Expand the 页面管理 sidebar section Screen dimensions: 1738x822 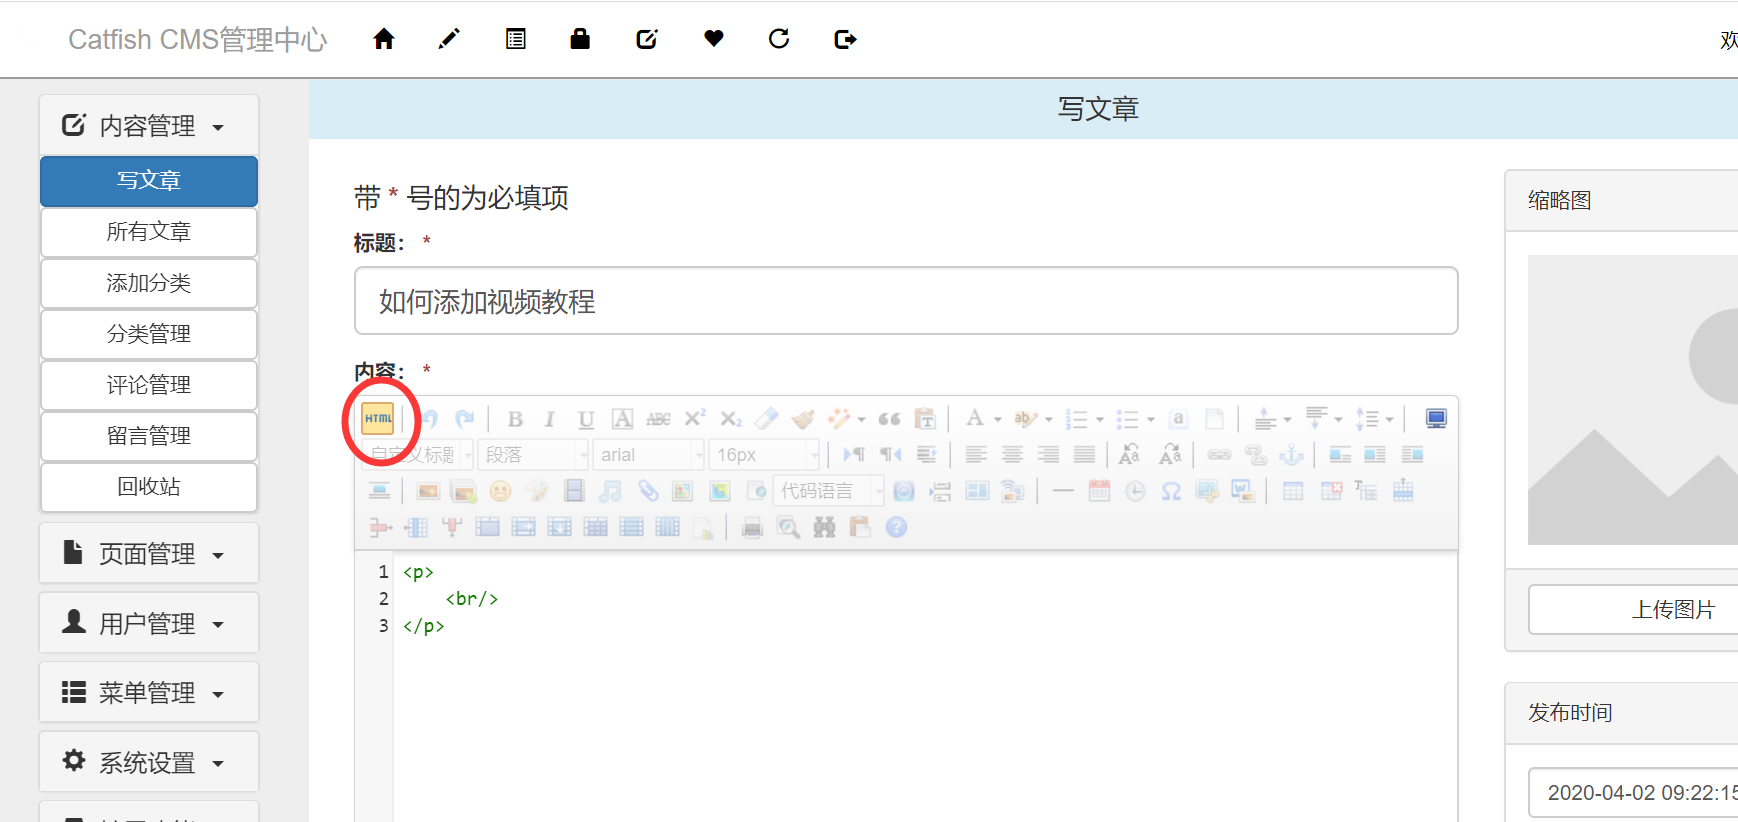149,553
